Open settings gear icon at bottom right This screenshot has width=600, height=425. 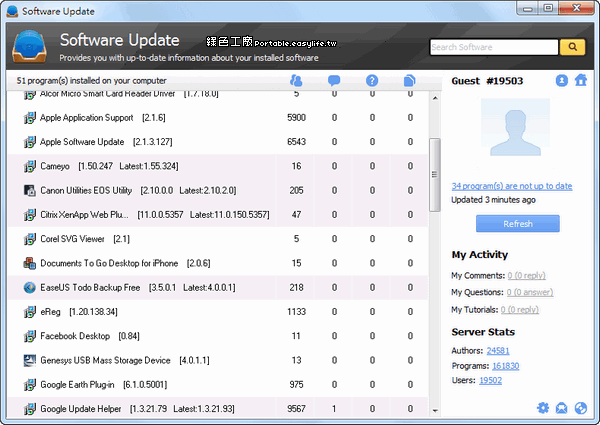543,408
